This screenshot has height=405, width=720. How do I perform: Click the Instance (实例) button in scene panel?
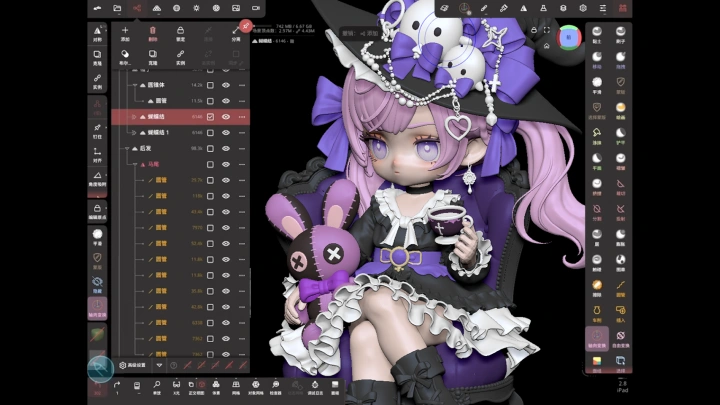coord(180,57)
